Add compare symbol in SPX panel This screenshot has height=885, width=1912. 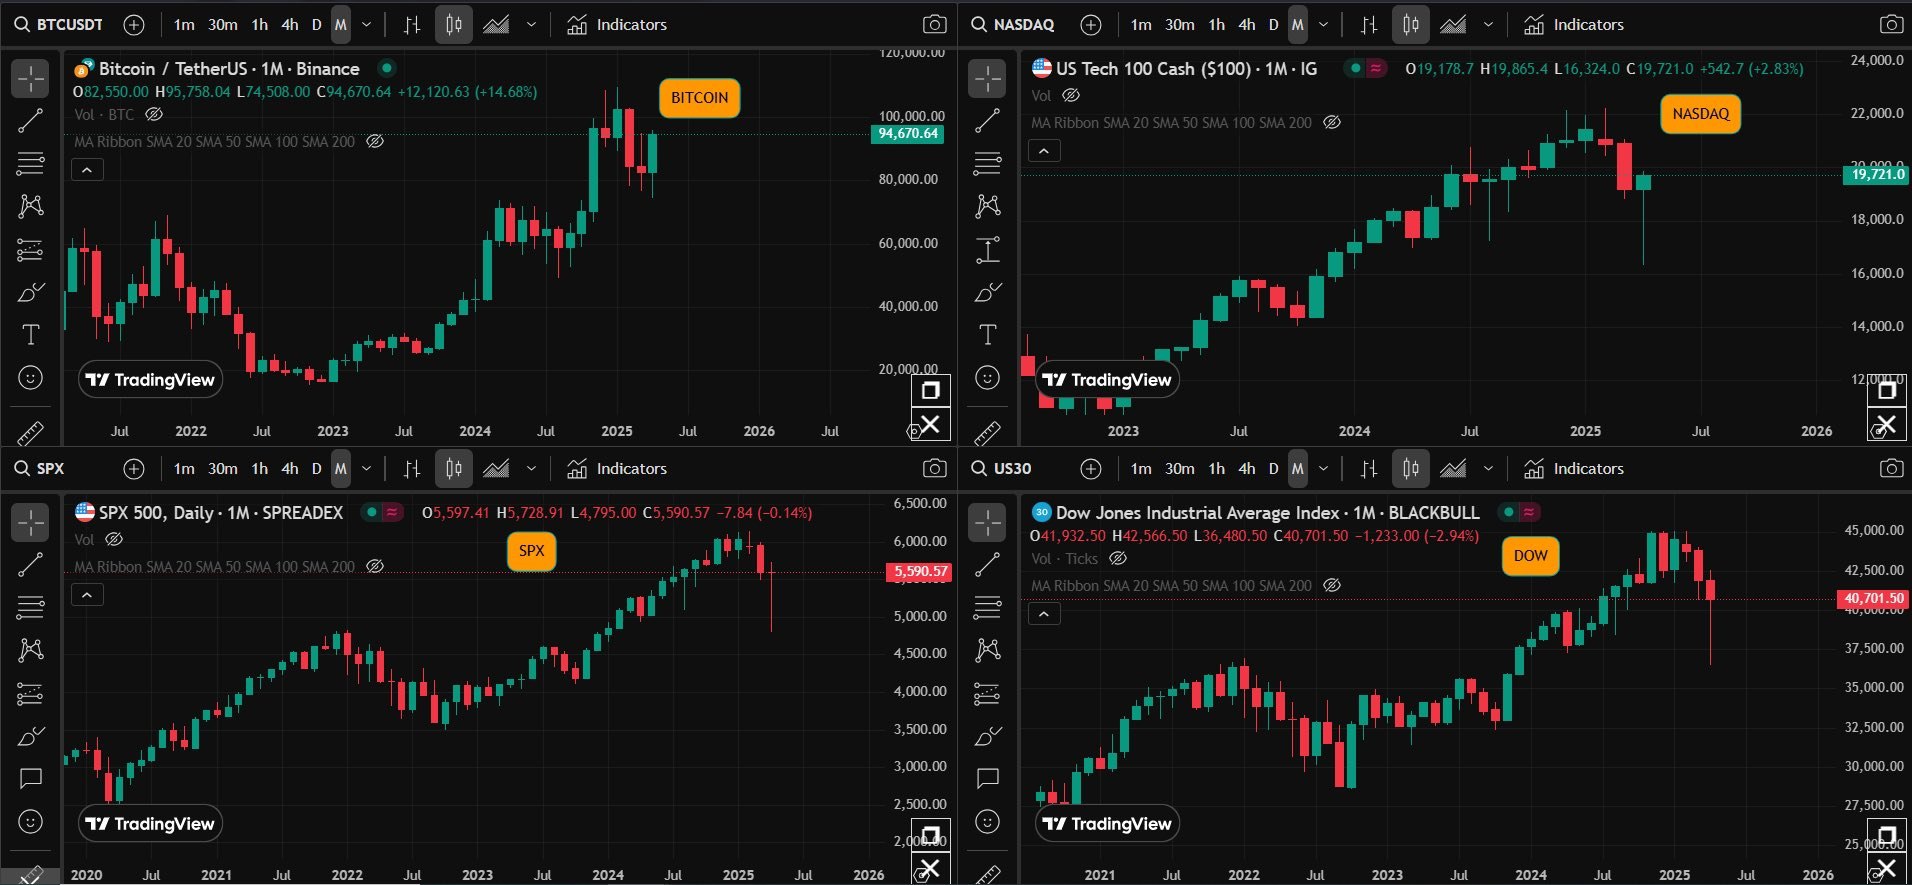click(134, 468)
